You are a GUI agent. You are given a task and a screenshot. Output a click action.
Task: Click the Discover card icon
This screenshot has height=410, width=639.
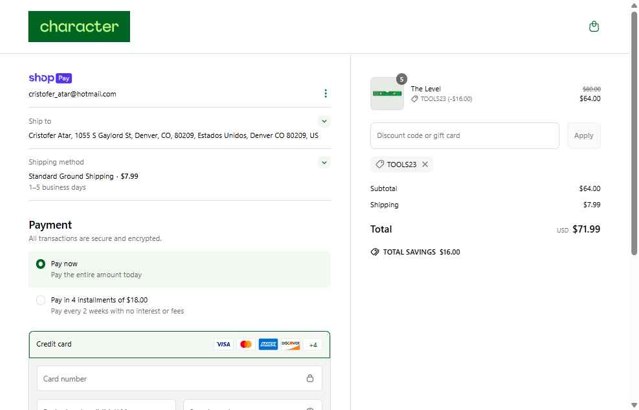pyautogui.click(x=291, y=344)
